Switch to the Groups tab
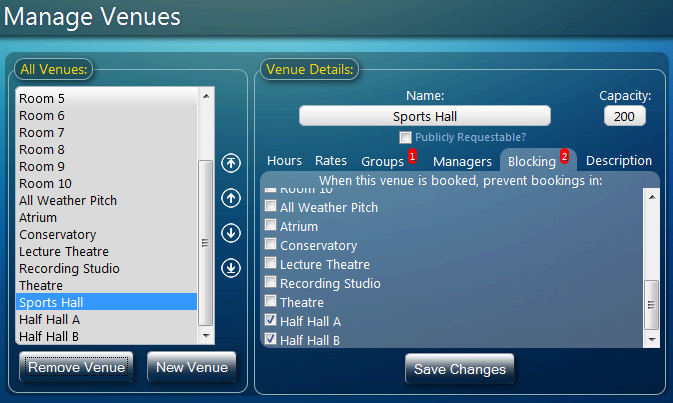 (382, 162)
